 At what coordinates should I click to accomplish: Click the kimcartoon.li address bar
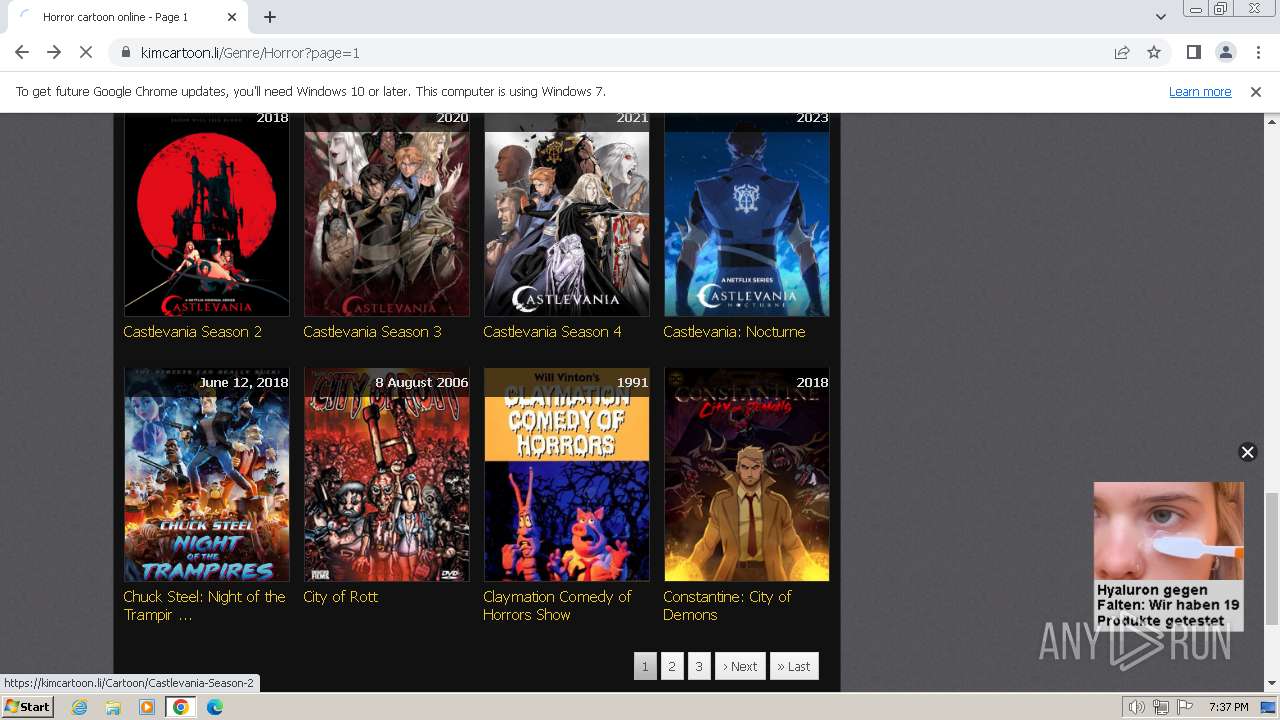coord(620,52)
